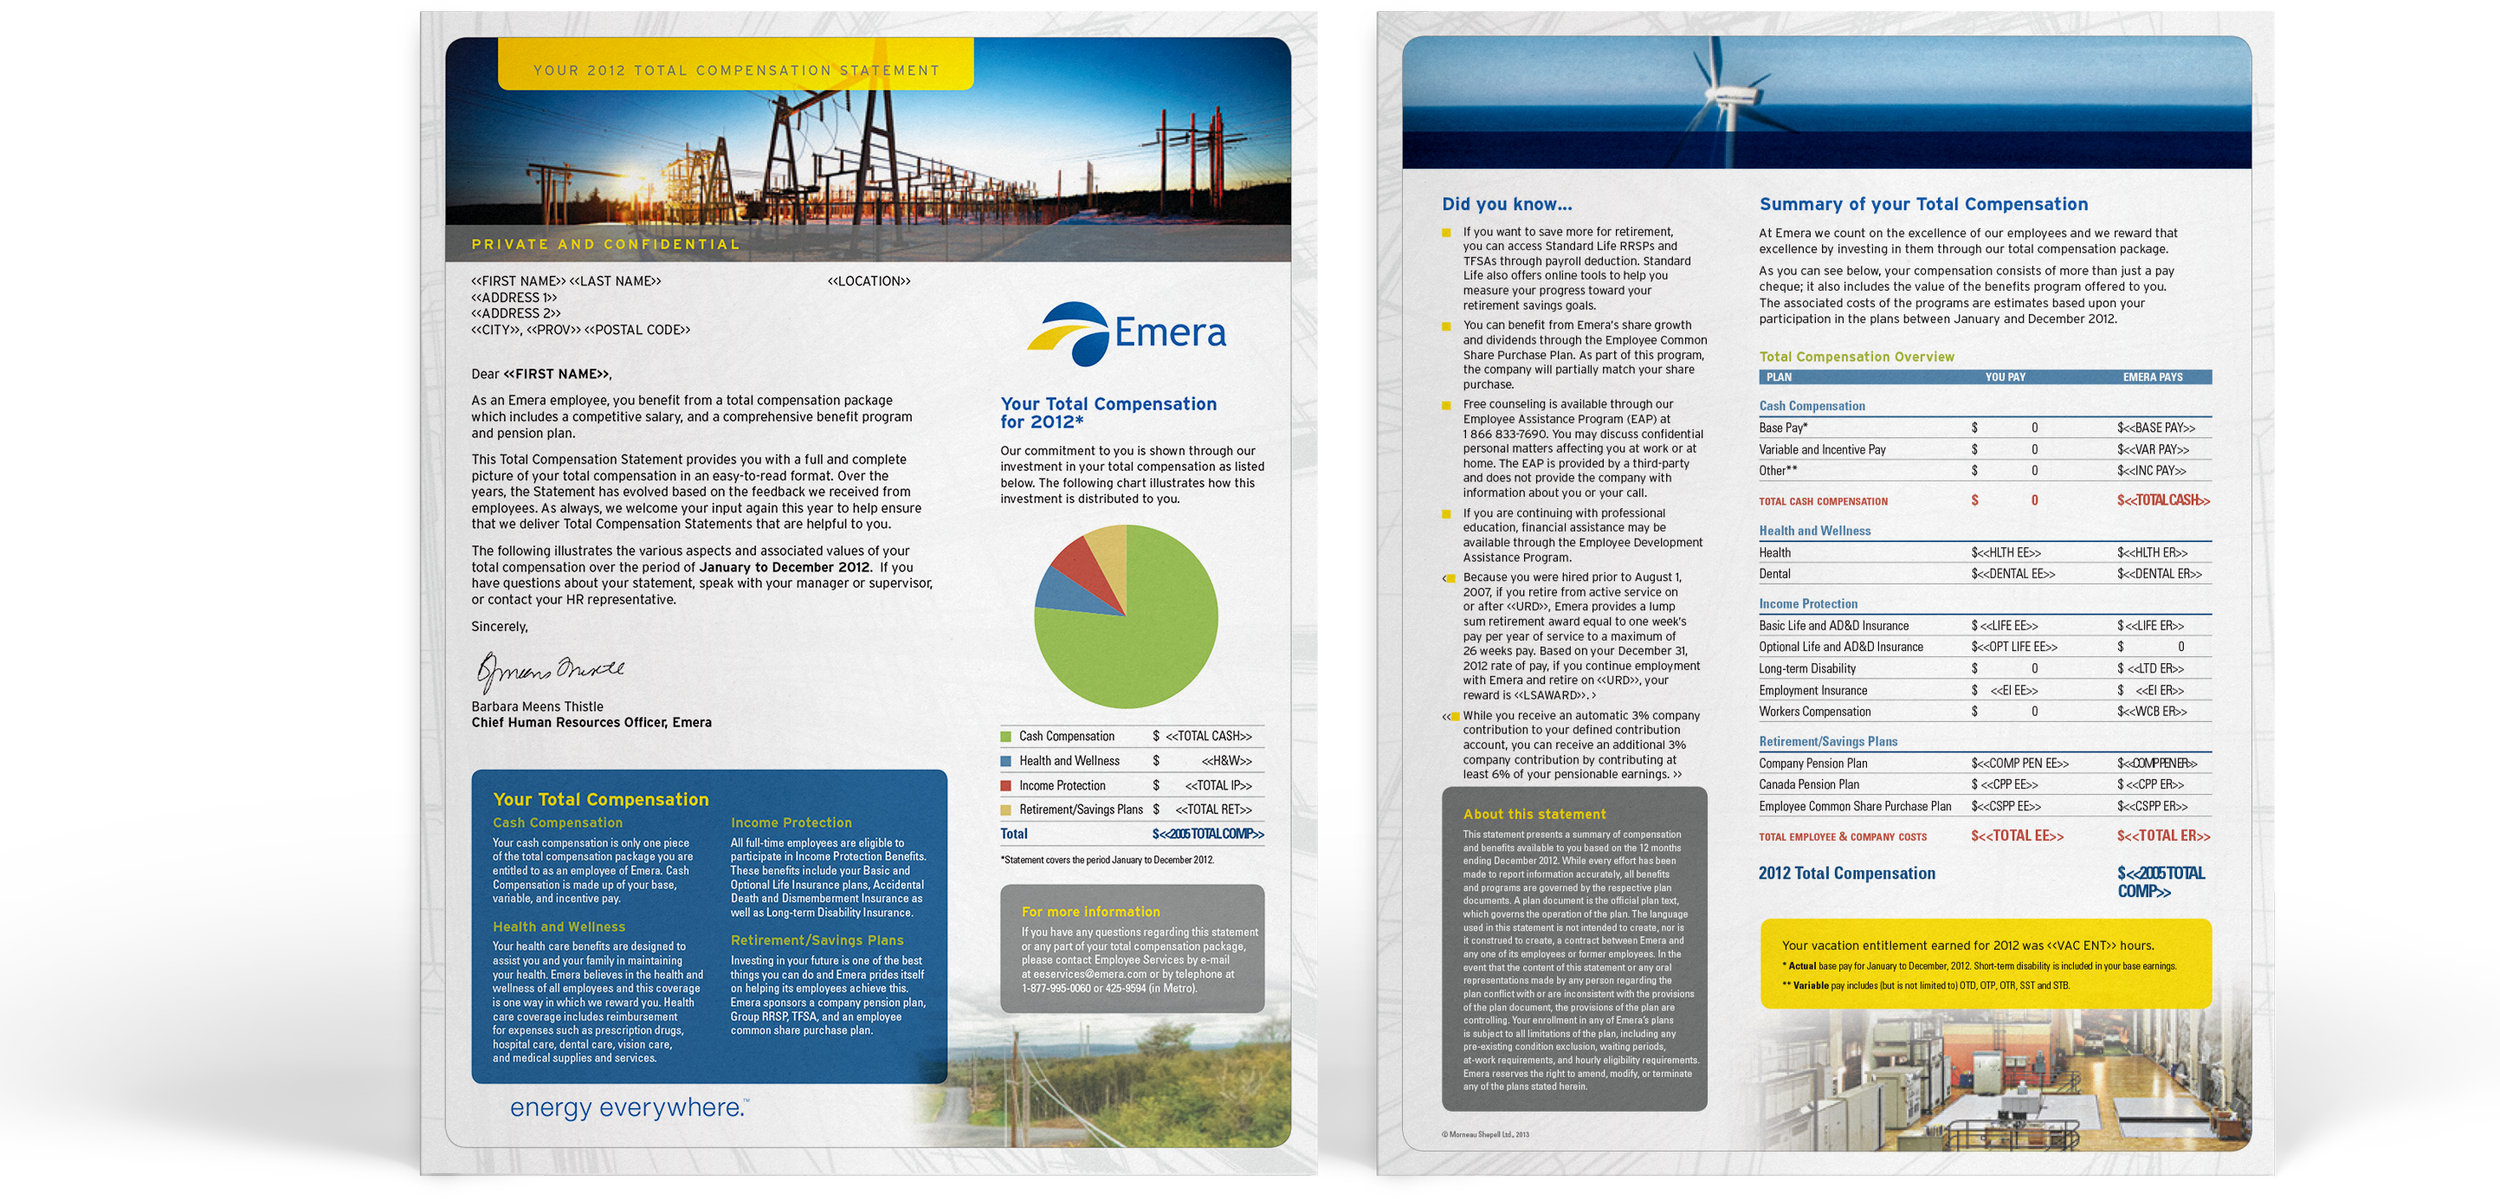Click yellow bullet beside retirement savings tip
The width and height of the screenshot is (2500, 1199).
pyautogui.click(x=1446, y=233)
